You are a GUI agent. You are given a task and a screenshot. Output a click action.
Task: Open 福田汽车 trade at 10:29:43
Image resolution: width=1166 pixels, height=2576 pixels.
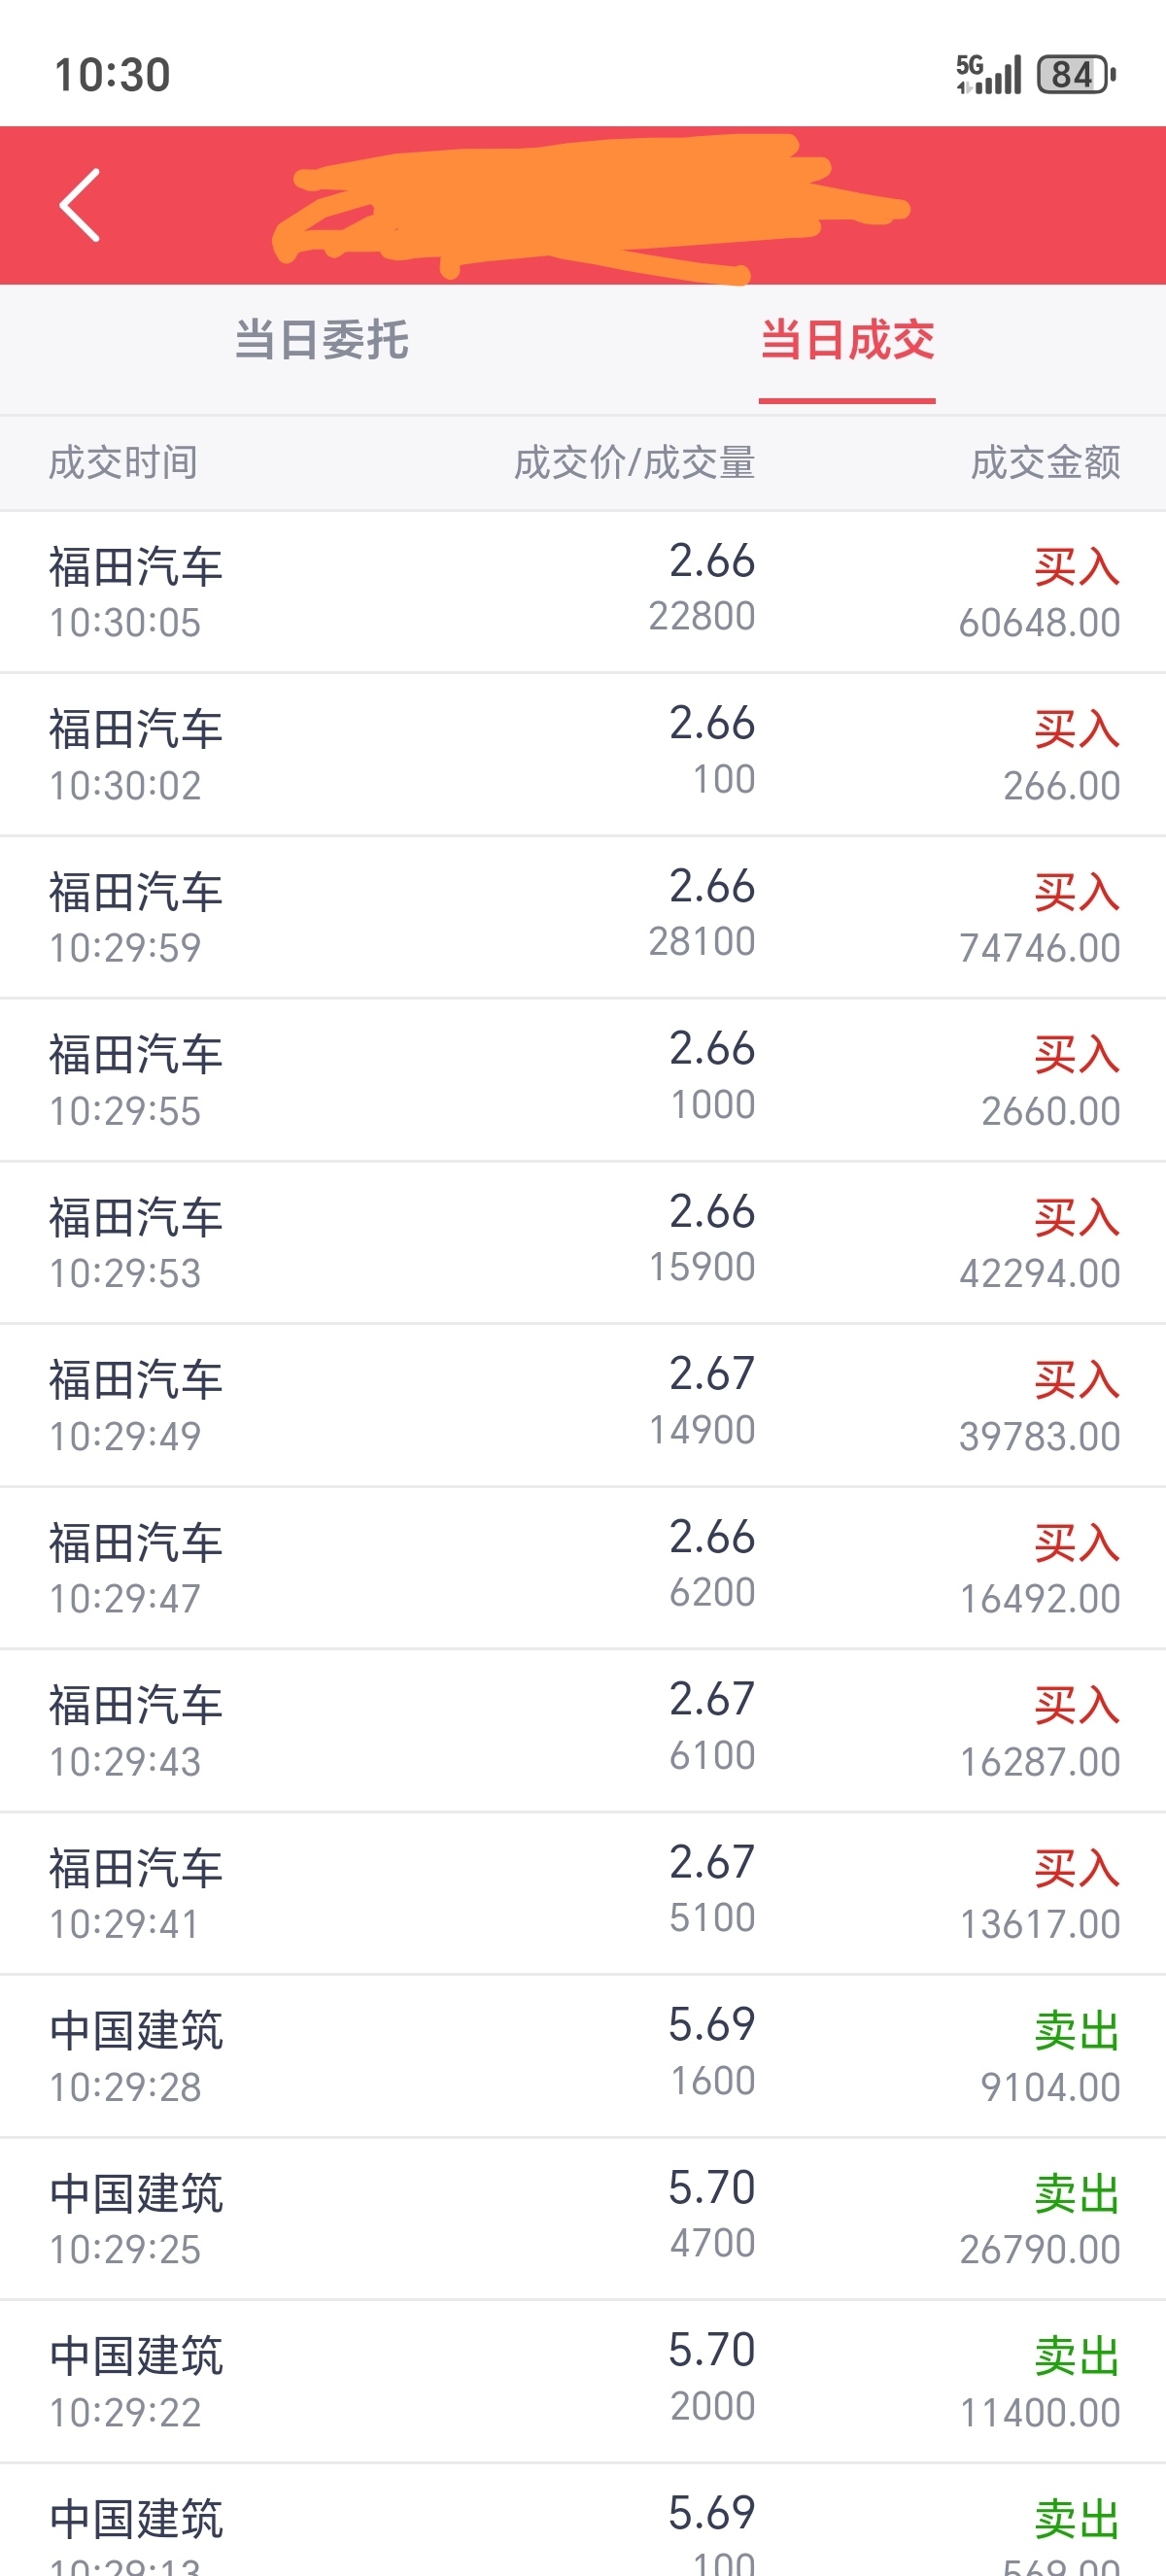tap(583, 1731)
